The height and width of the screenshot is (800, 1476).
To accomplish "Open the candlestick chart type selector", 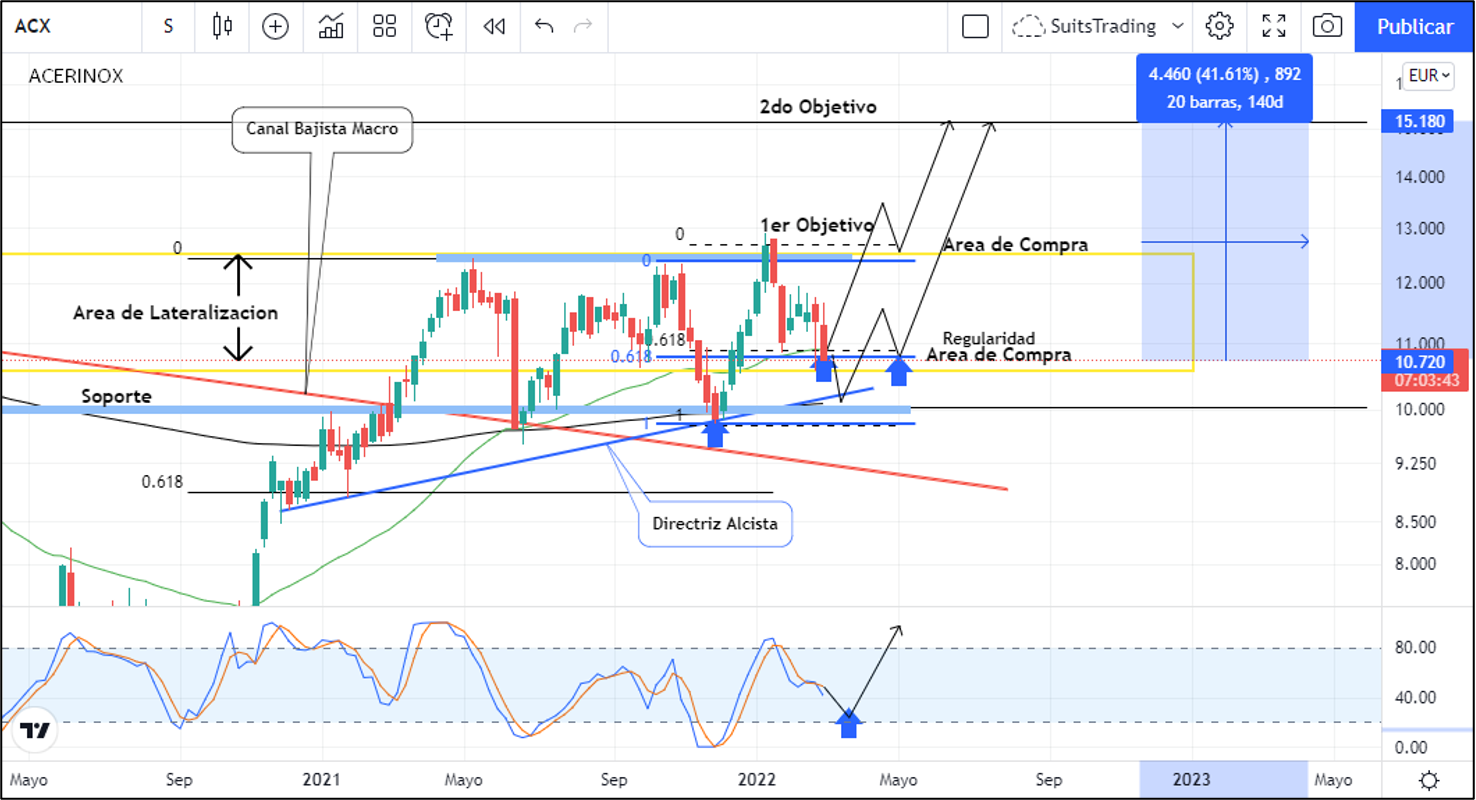I will (x=222, y=27).
